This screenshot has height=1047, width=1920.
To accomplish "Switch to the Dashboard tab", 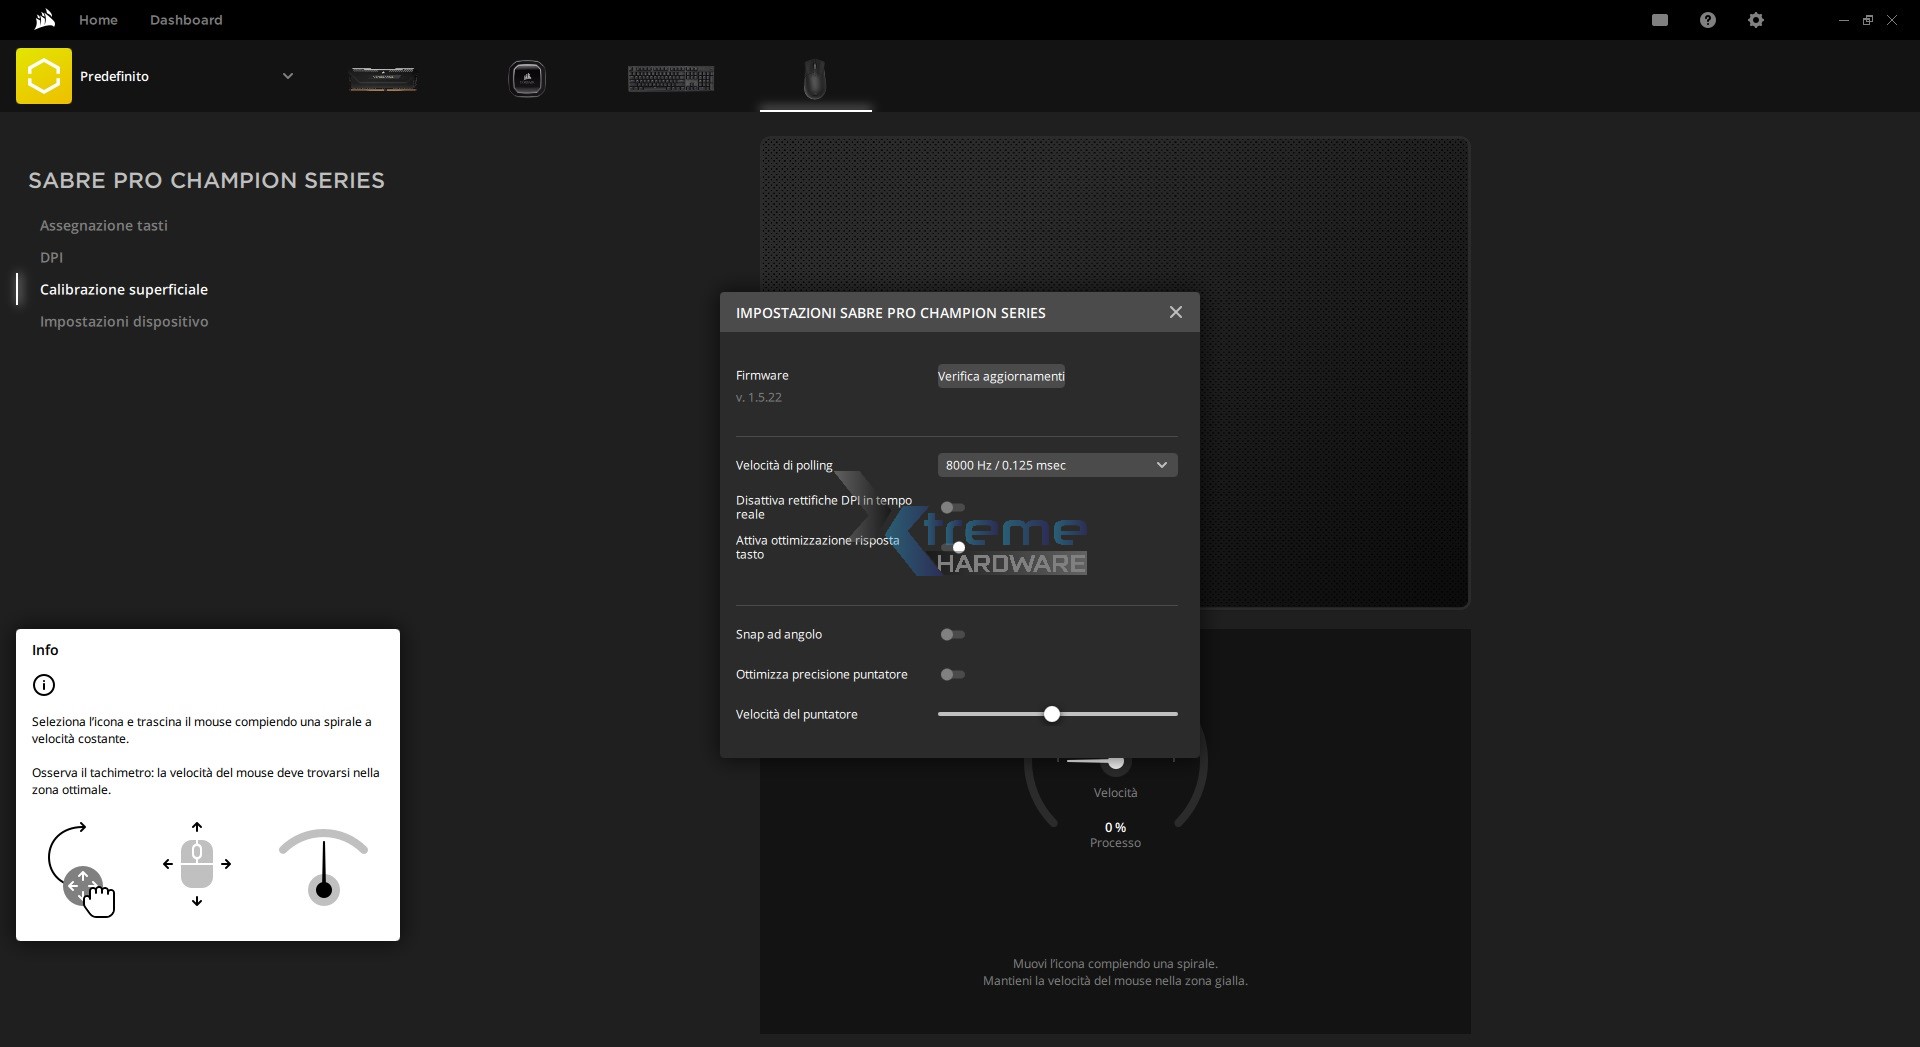I will pyautogui.click(x=186, y=19).
